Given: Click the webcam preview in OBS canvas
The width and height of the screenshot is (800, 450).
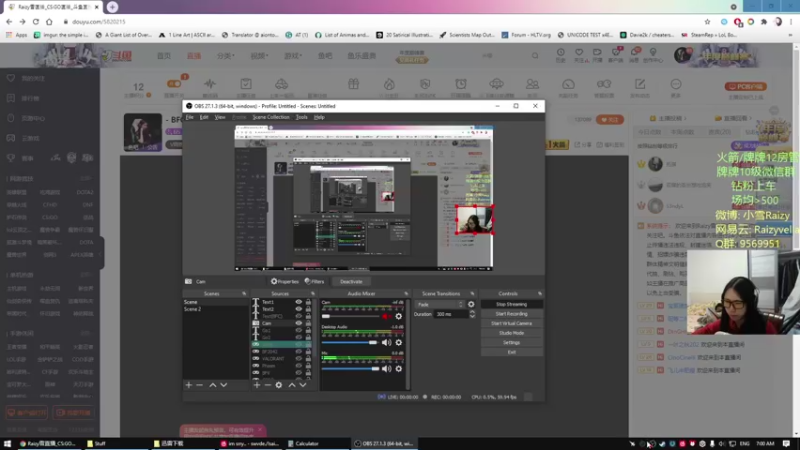Looking at the screenshot, I should [474, 220].
